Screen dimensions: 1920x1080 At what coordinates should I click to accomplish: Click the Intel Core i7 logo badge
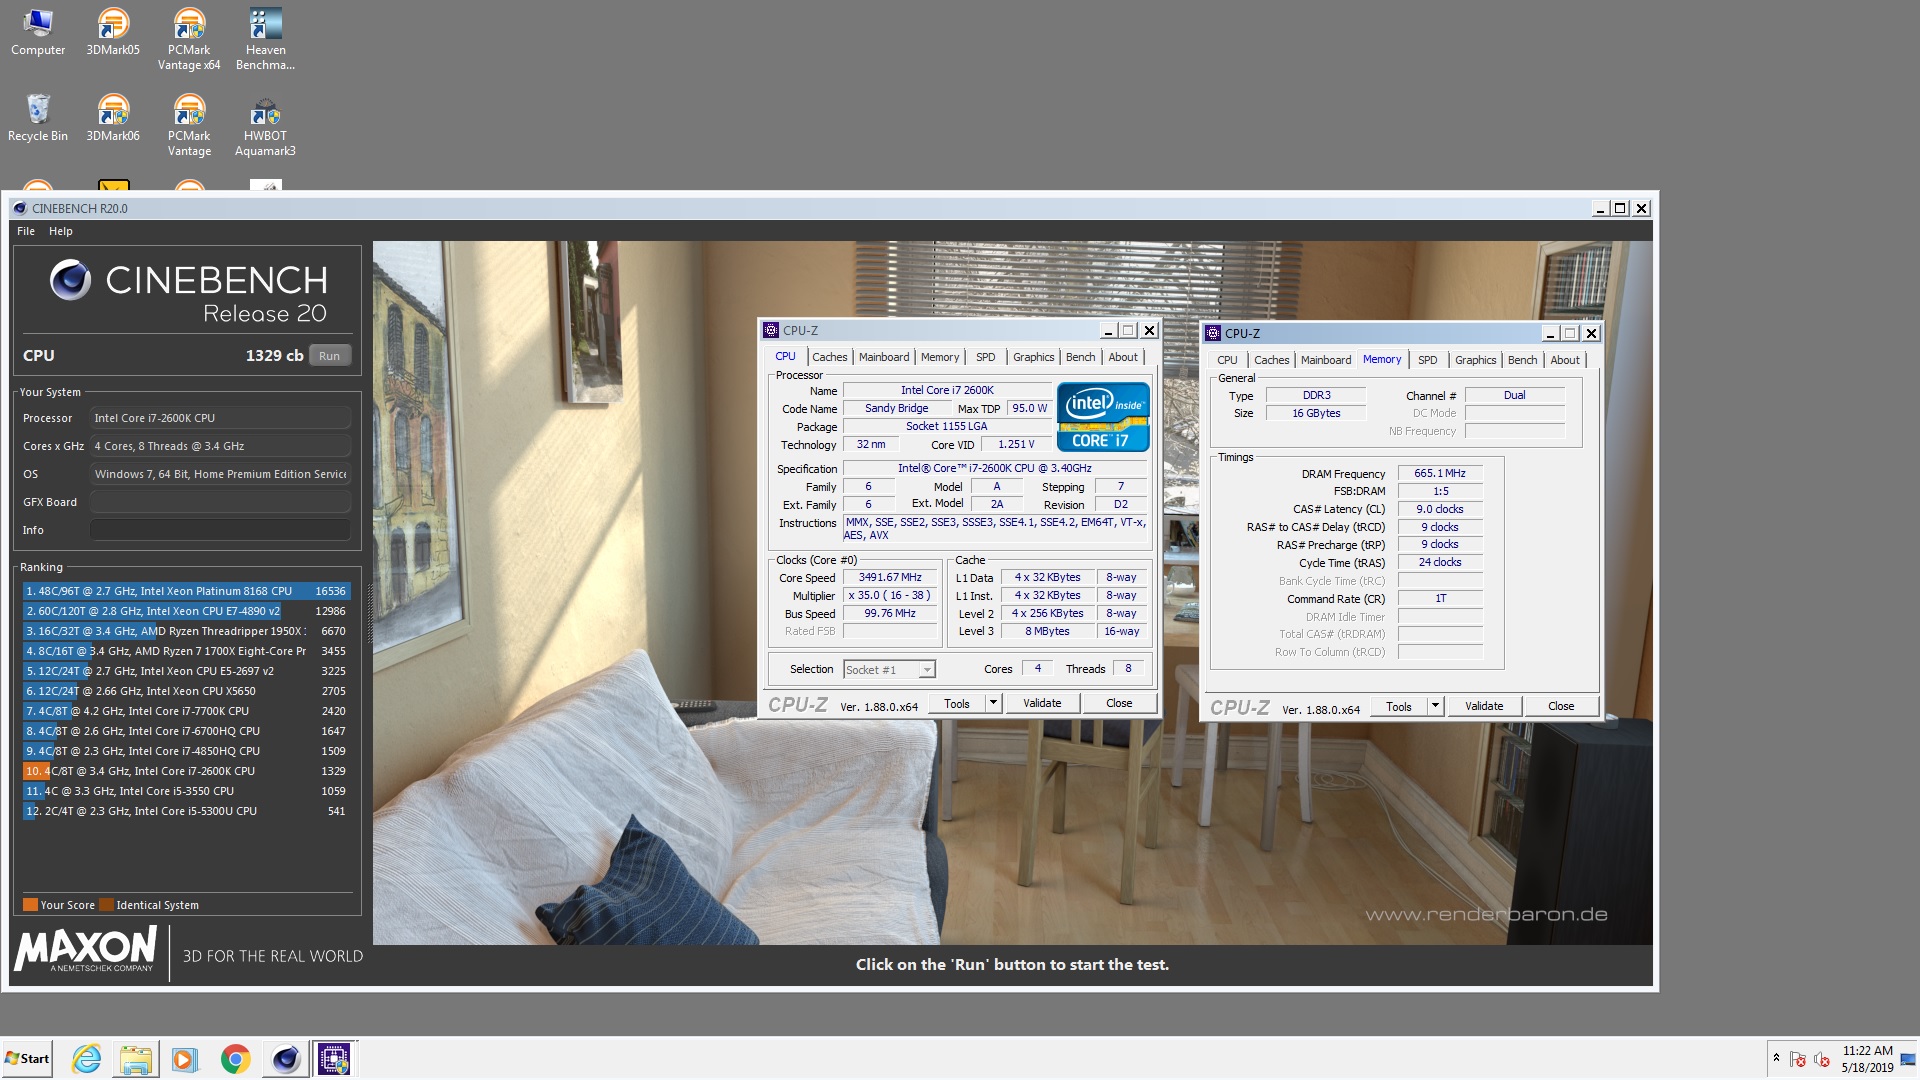1103,417
